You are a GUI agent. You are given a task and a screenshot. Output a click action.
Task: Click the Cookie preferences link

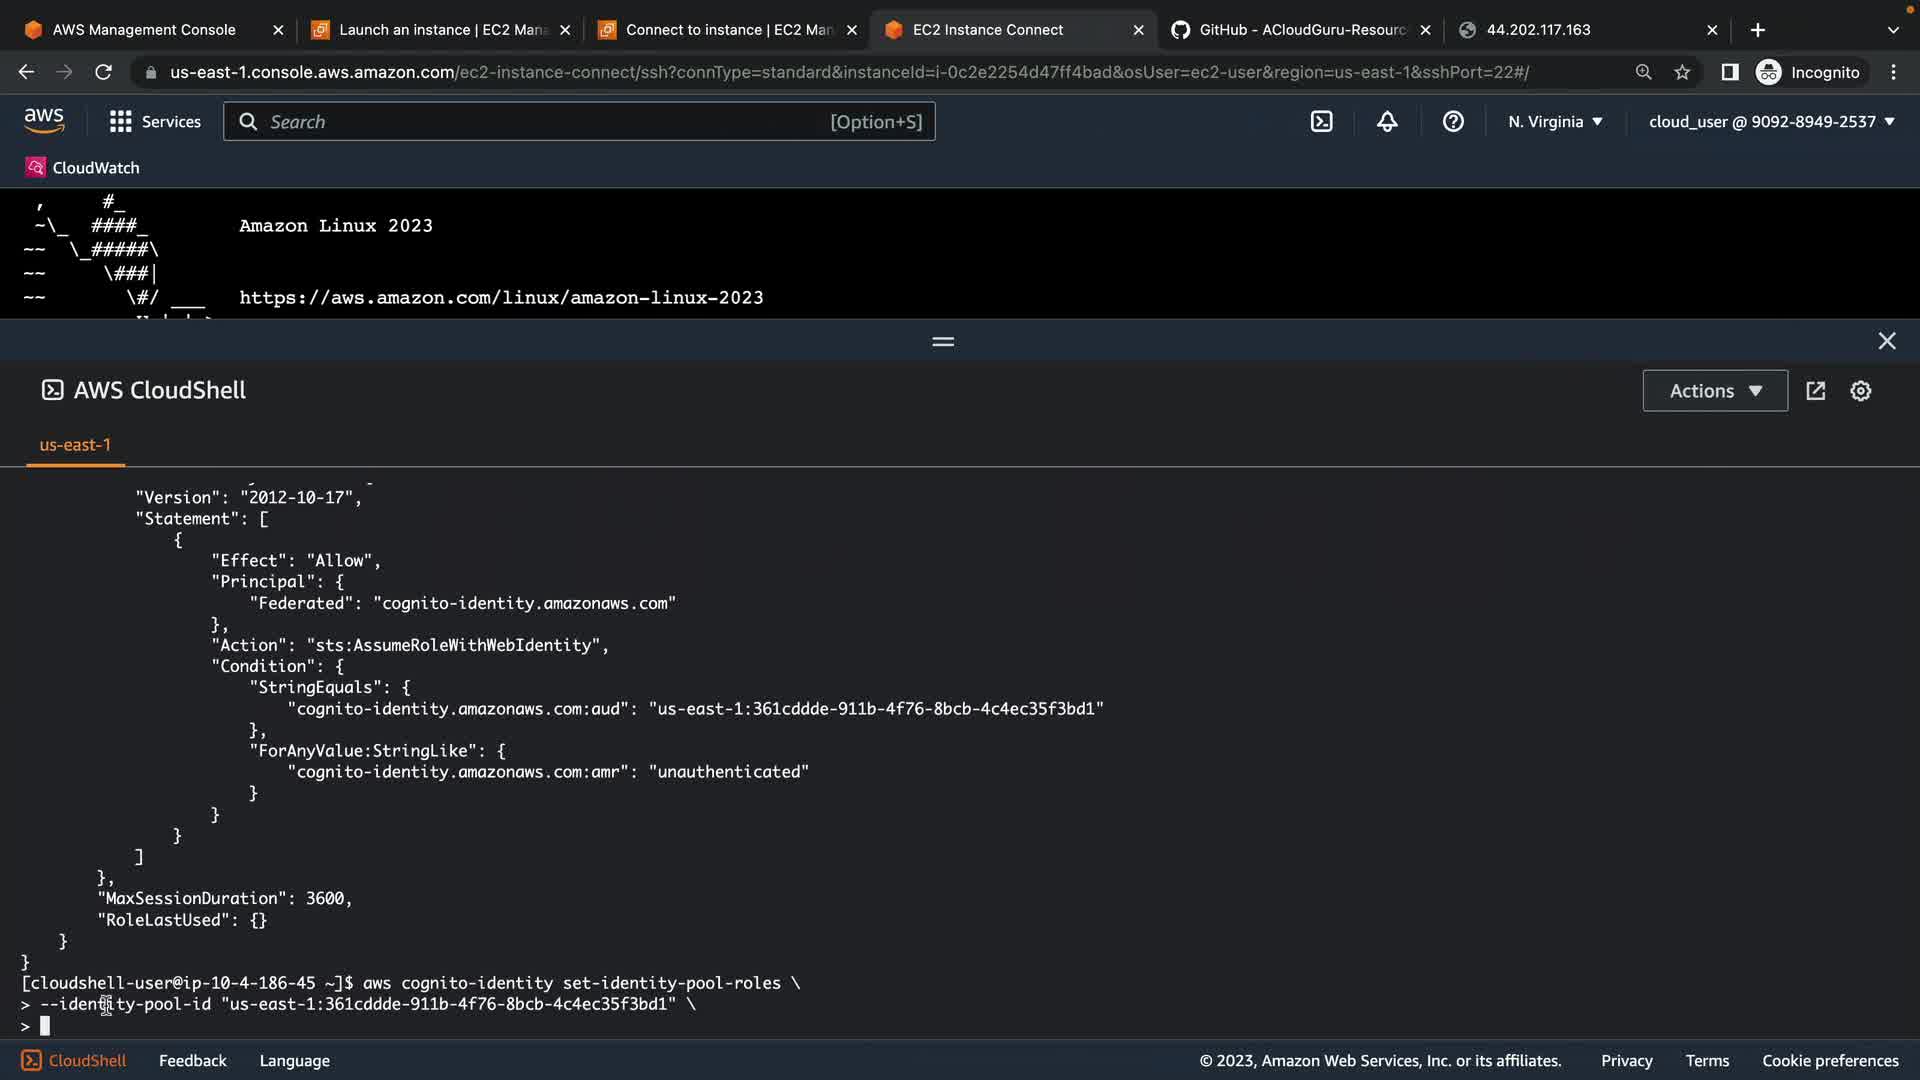tap(1829, 1060)
